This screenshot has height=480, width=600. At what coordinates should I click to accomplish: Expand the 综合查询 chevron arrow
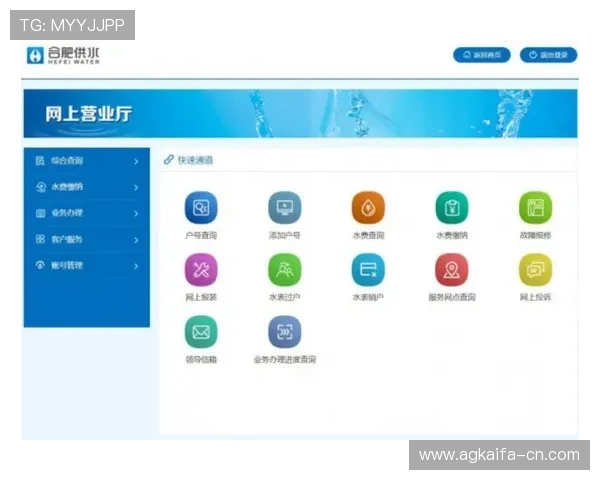click(136, 162)
